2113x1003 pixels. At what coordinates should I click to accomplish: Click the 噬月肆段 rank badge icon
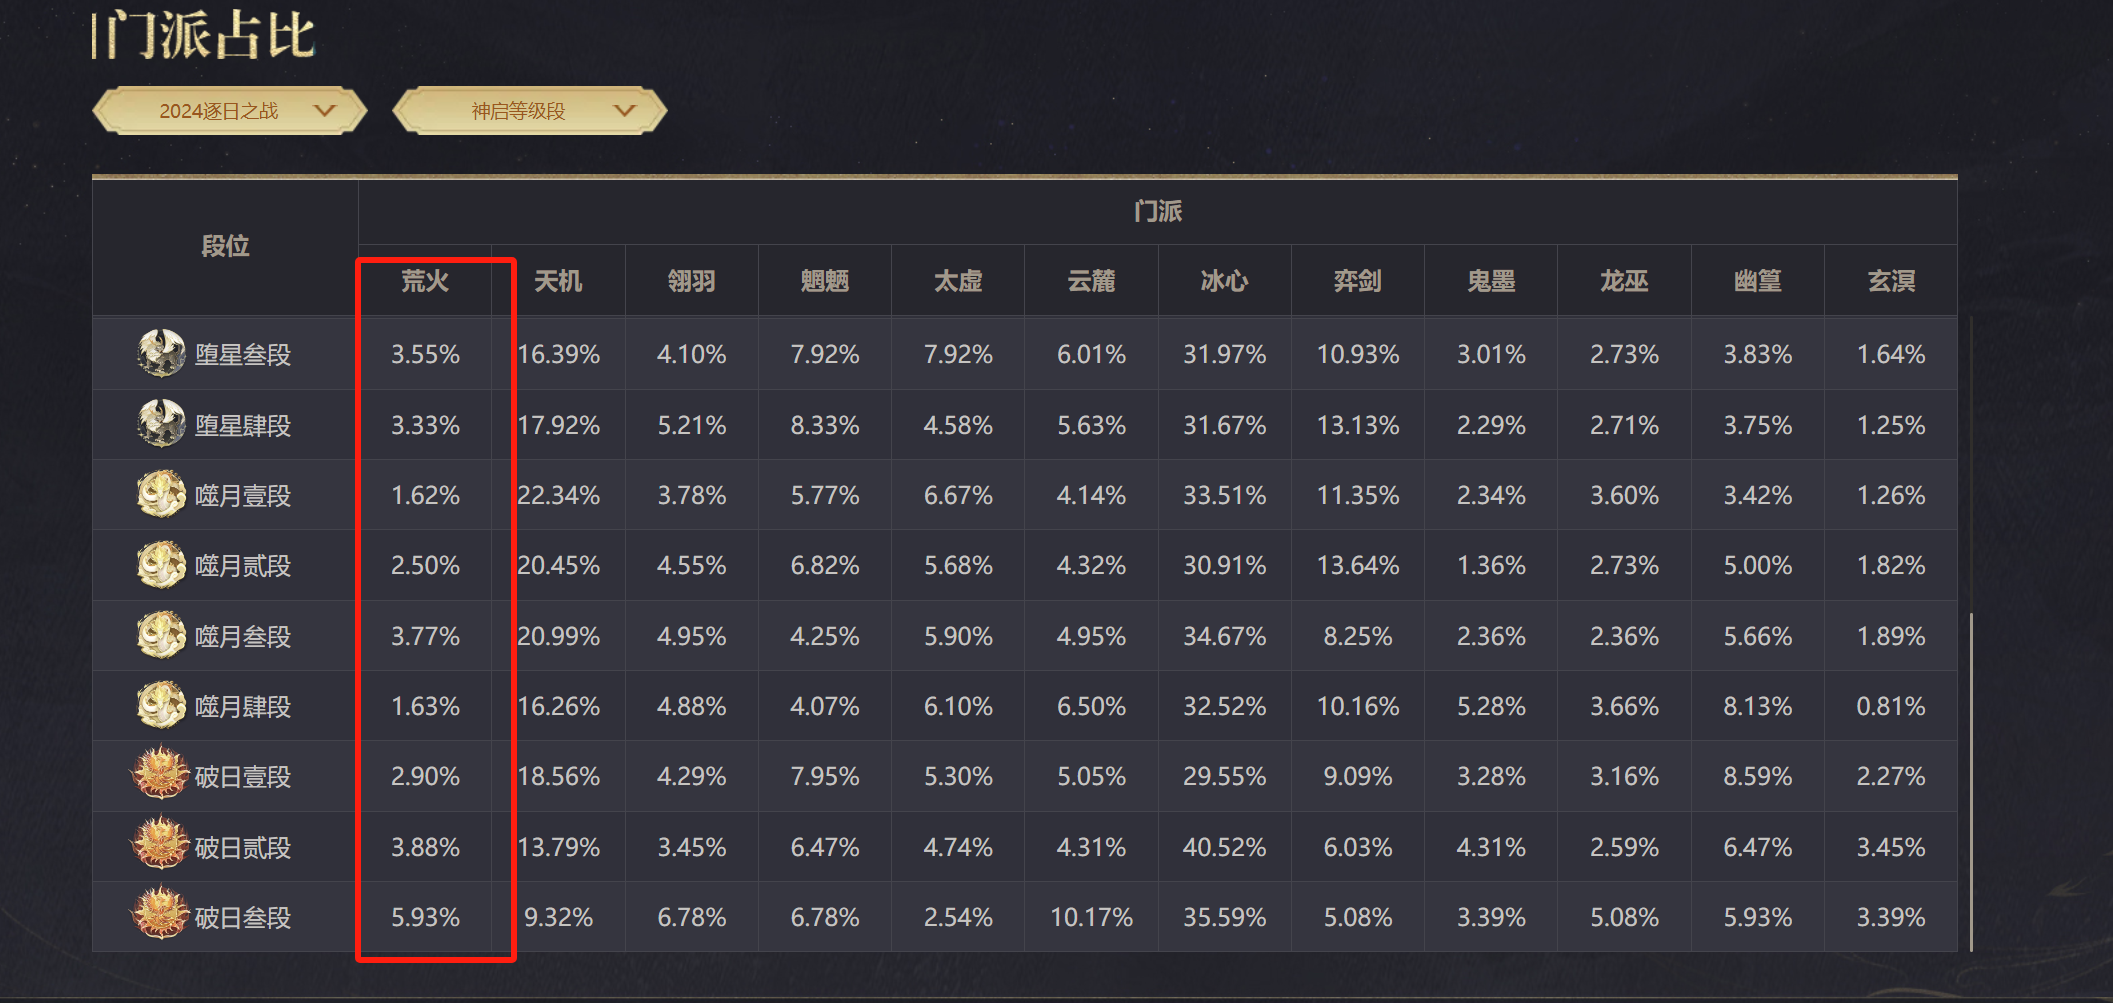tap(161, 705)
